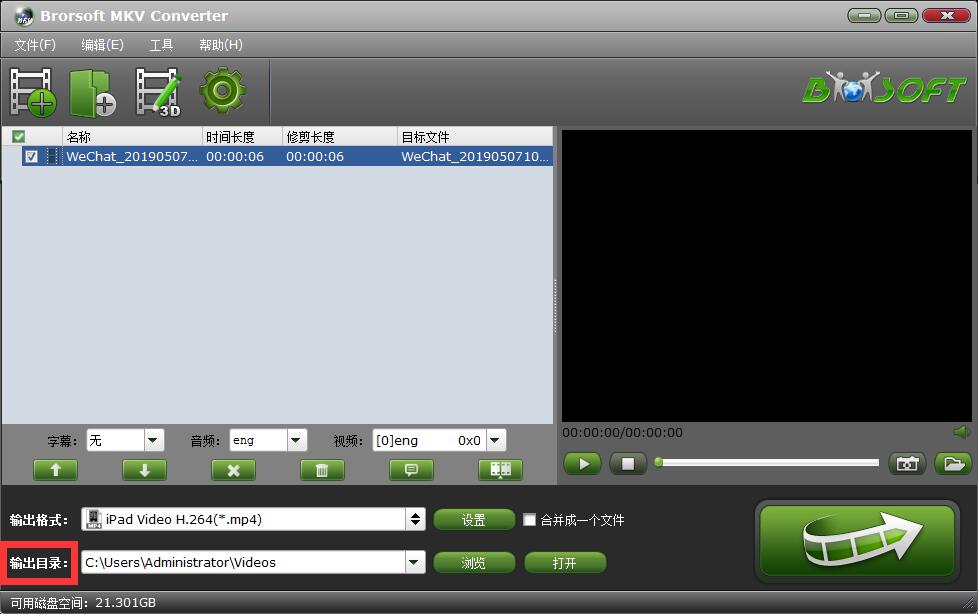Click the Add Video toolbar icon
This screenshot has height=614, width=978.
30,89
